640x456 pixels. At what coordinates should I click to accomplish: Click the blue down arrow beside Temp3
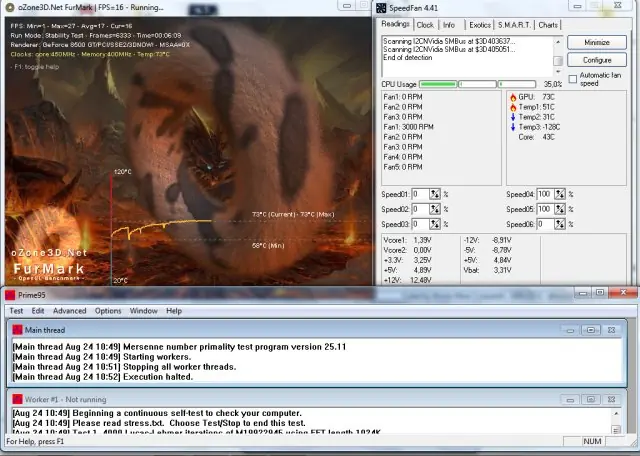pyautogui.click(x=513, y=127)
